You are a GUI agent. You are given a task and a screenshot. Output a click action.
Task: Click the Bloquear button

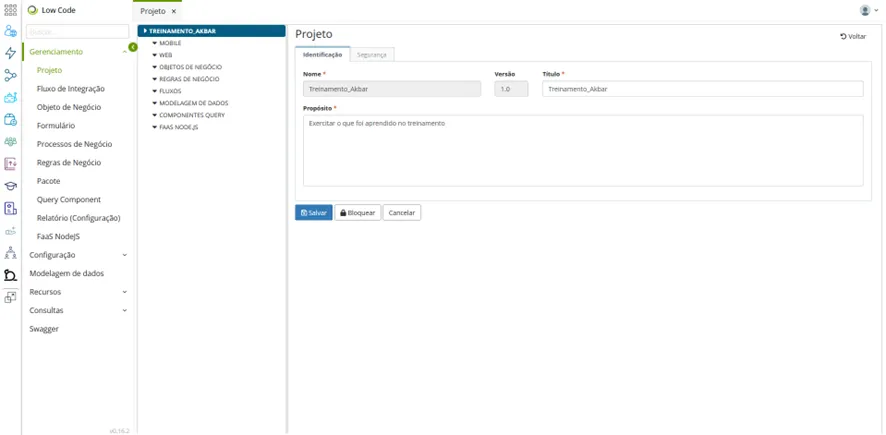pos(358,213)
